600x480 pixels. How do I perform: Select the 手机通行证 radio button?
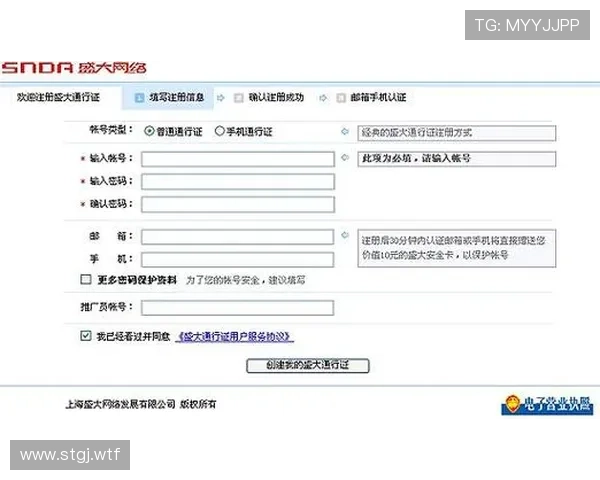pos(219,131)
